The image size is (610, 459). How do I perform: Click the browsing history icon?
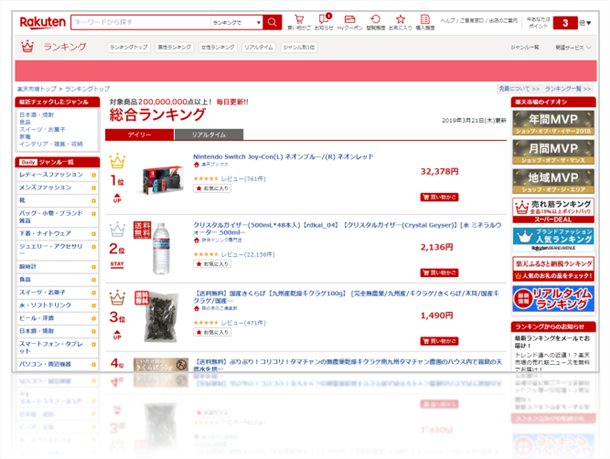tap(374, 19)
